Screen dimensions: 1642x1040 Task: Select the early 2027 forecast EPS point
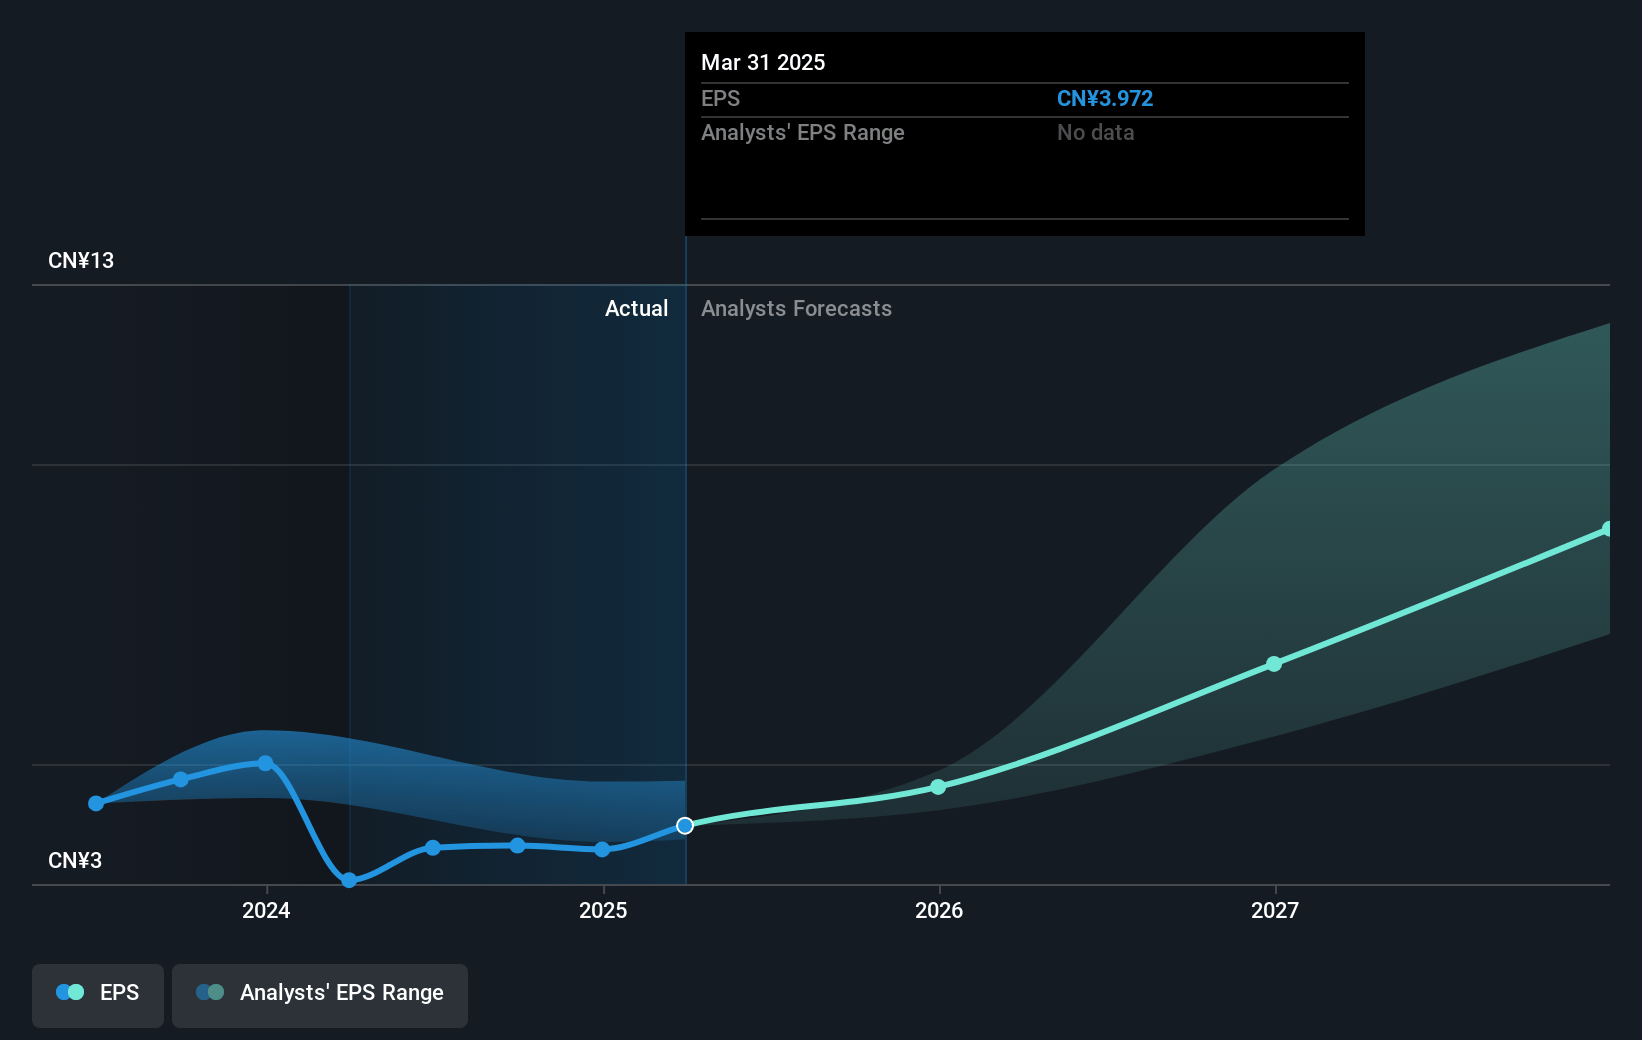(x=1274, y=664)
